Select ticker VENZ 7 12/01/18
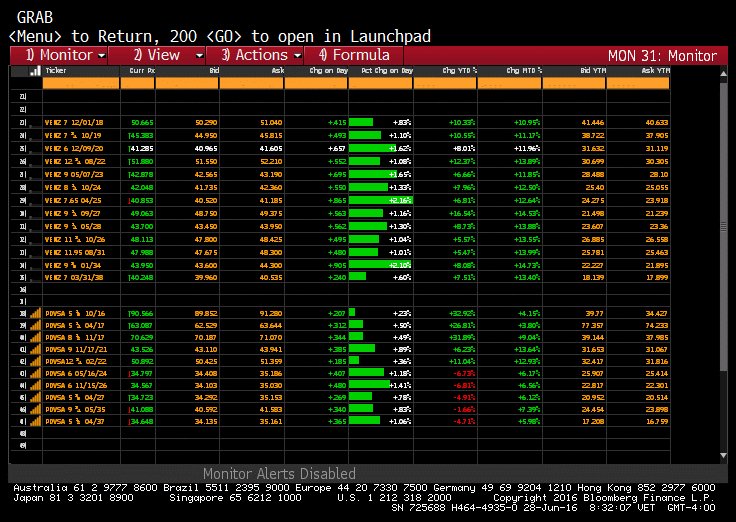Screen dimensions: 736x522 click(x=74, y=123)
